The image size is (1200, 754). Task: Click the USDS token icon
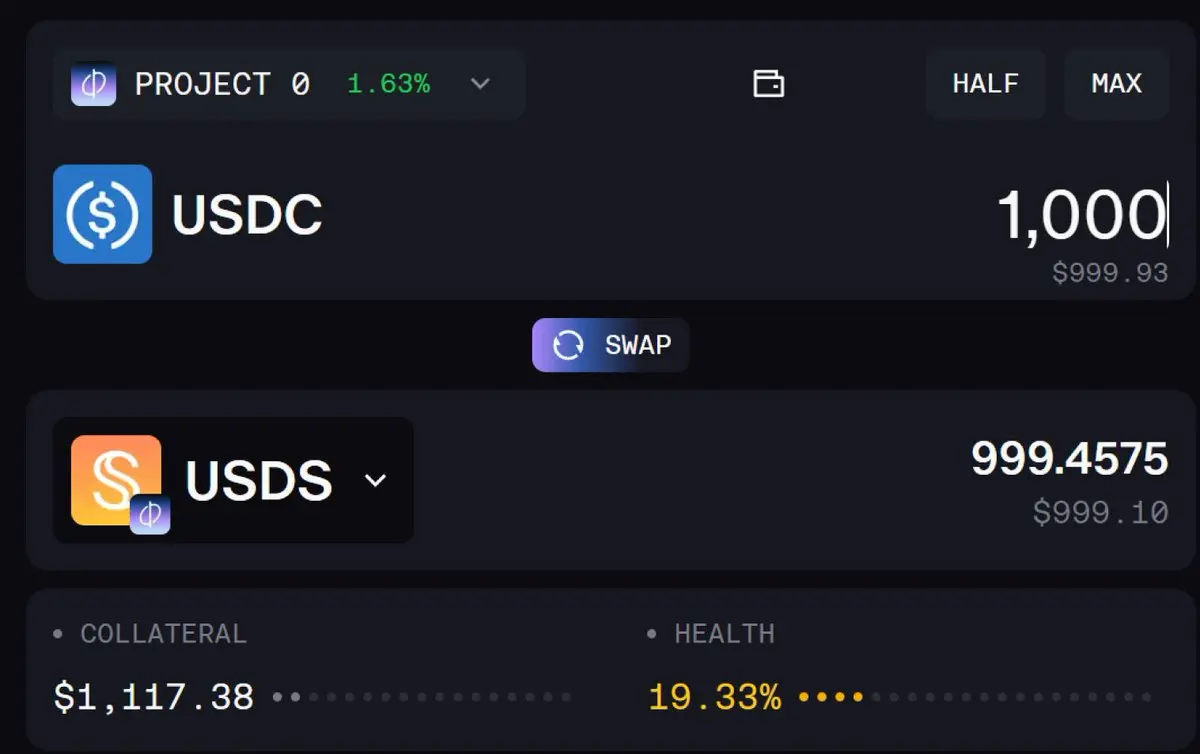point(115,479)
